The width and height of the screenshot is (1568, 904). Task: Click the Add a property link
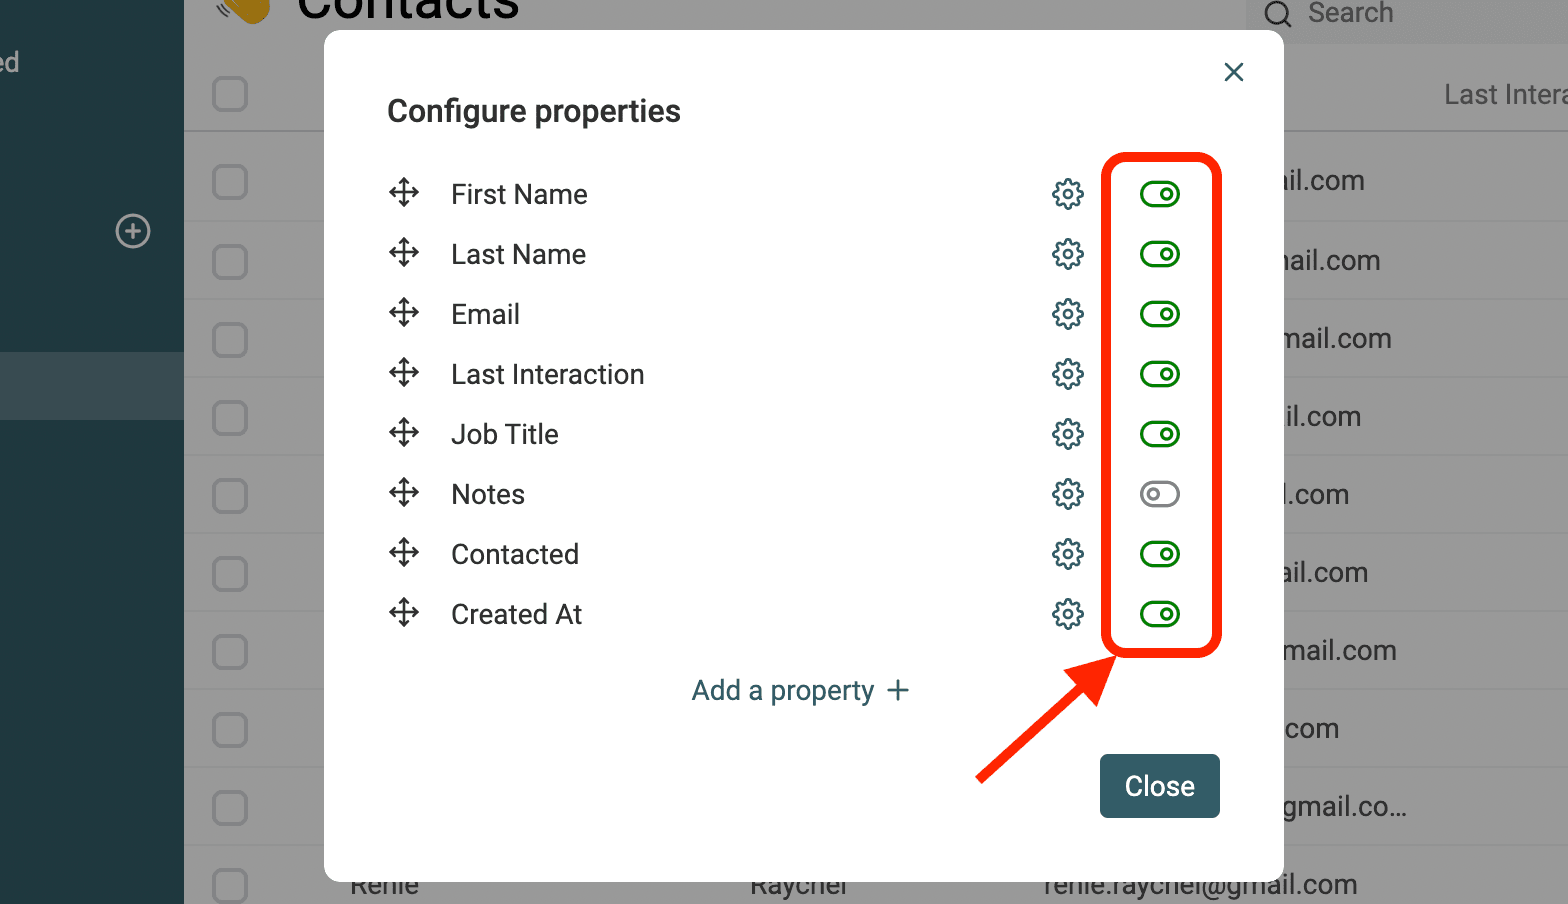[x=800, y=690]
